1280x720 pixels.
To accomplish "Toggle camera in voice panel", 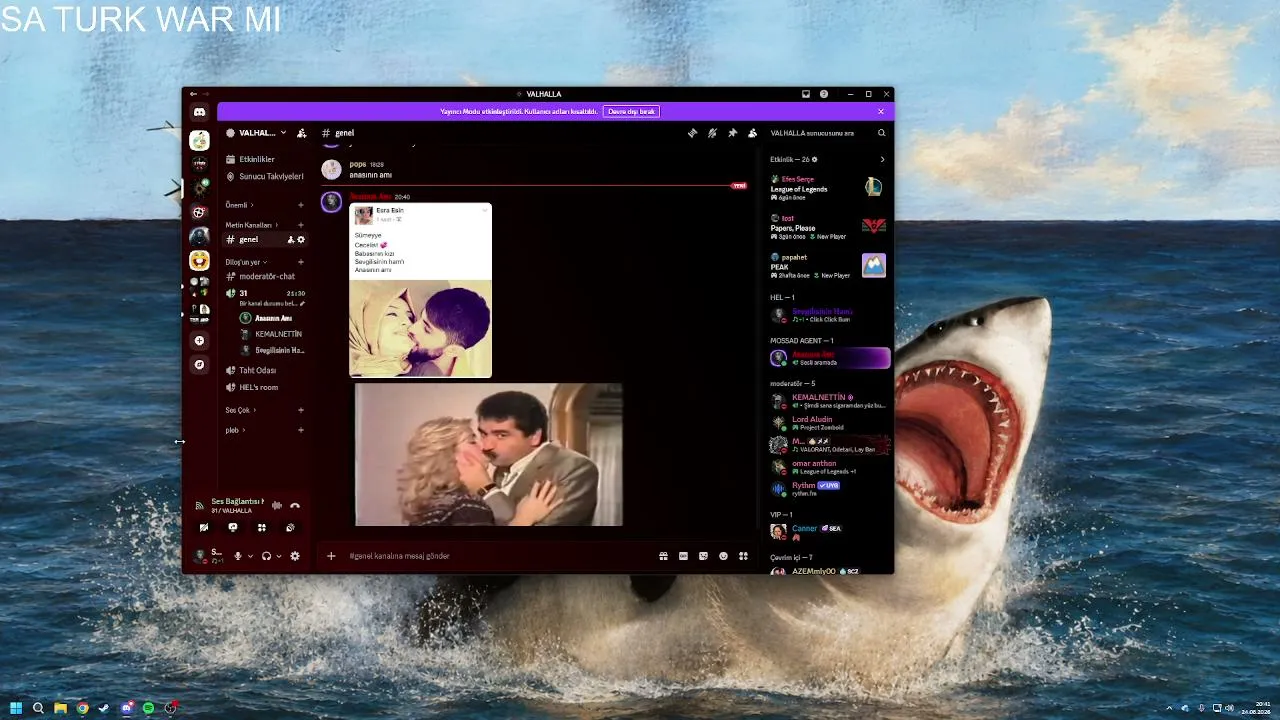I will pos(204,528).
